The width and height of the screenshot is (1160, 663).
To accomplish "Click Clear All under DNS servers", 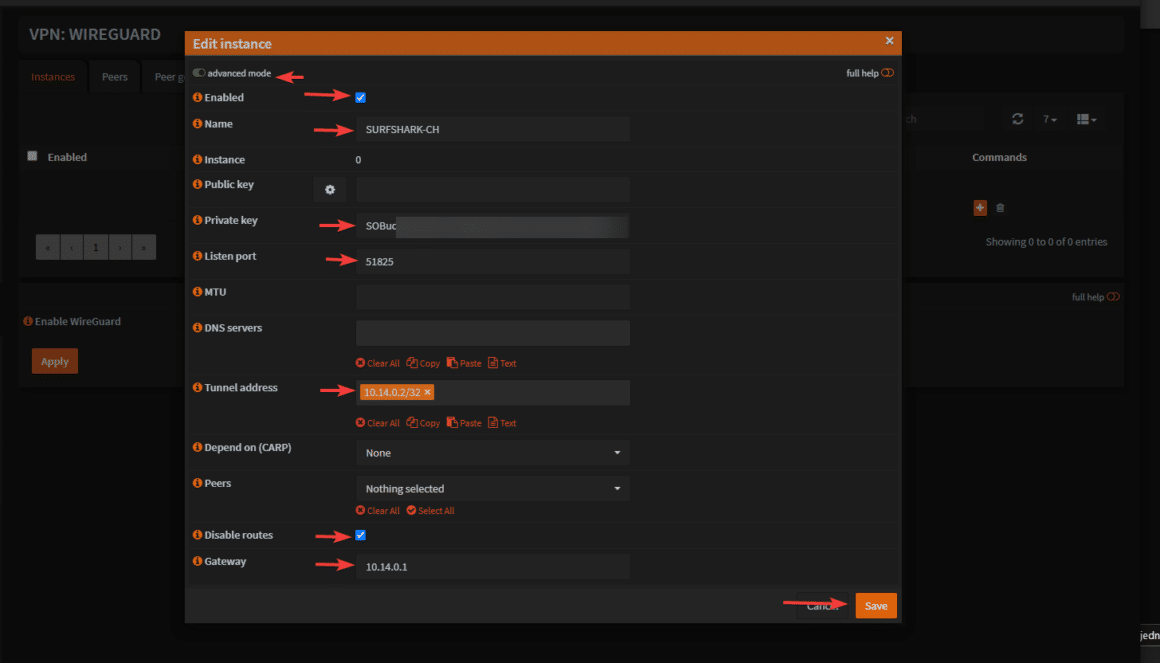I will [x=378, y=364].
